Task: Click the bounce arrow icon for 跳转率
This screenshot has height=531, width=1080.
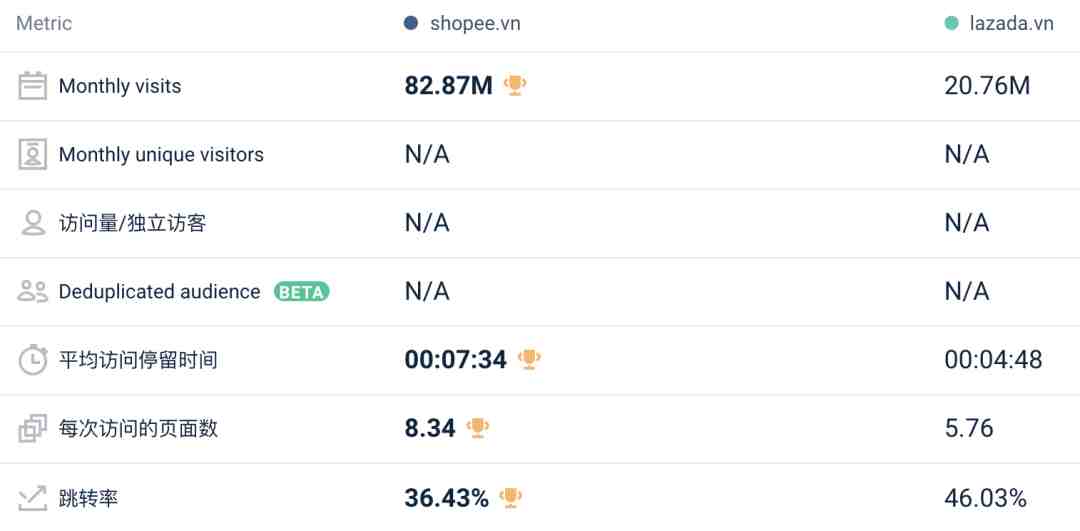Action: (x=33, y=497)
